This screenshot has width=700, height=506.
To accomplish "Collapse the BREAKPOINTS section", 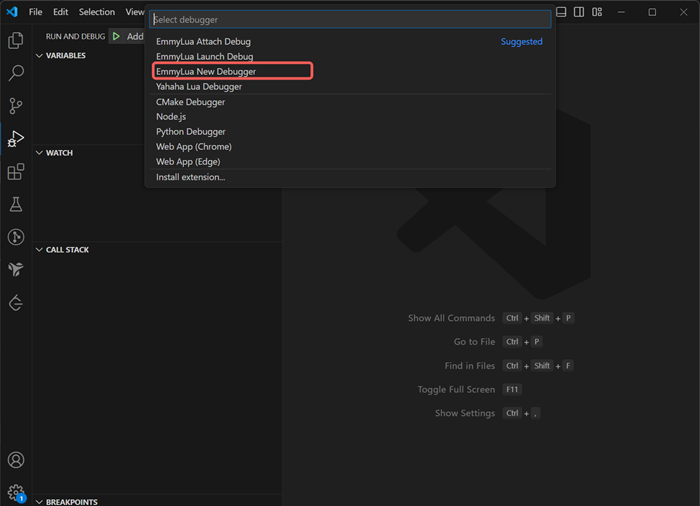I will click(x=67, y=502).
